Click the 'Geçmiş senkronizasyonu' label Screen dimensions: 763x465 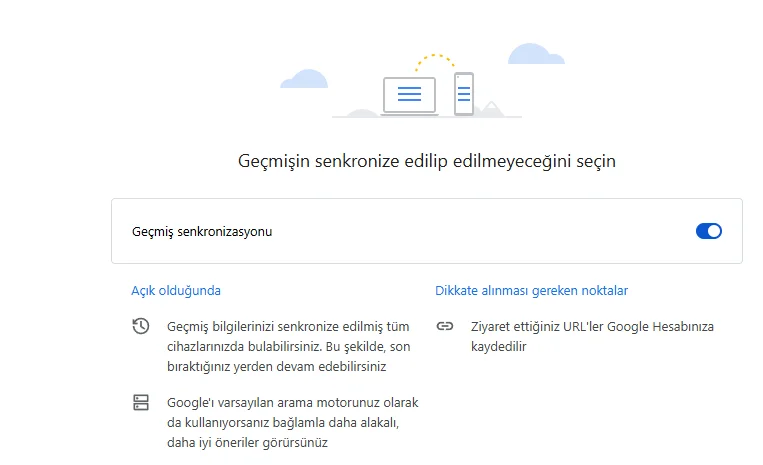202,232
